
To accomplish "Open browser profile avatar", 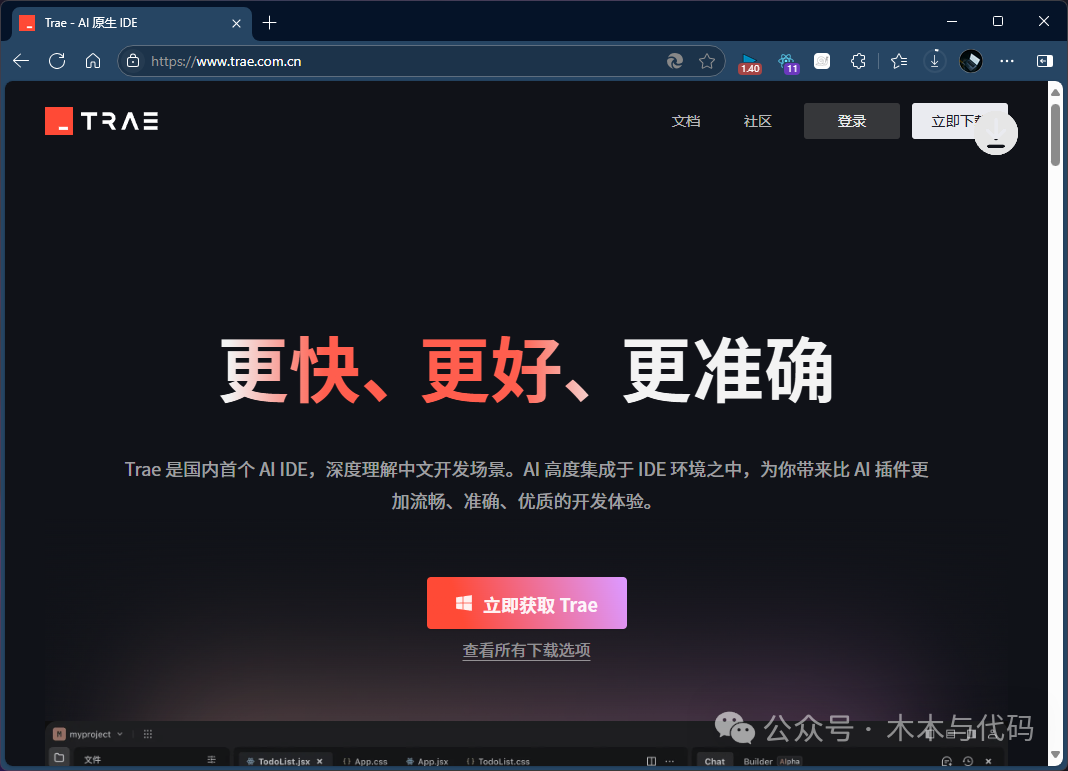I will 971,61.
